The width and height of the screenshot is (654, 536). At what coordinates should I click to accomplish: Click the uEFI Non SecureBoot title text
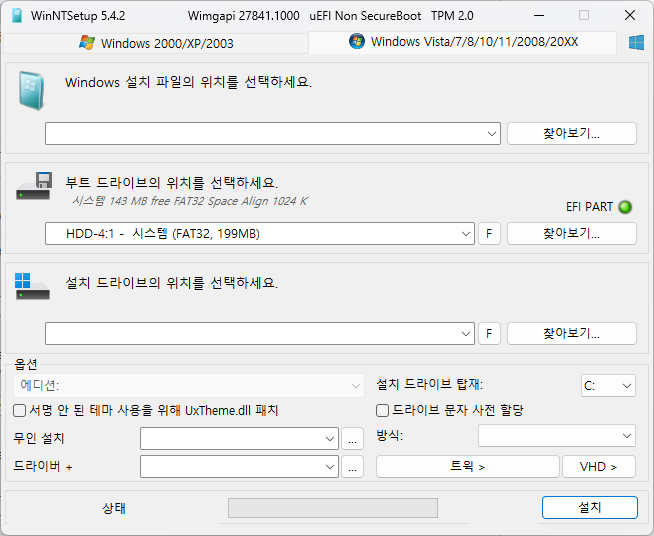pyautogui.click(x=365, y=16)
